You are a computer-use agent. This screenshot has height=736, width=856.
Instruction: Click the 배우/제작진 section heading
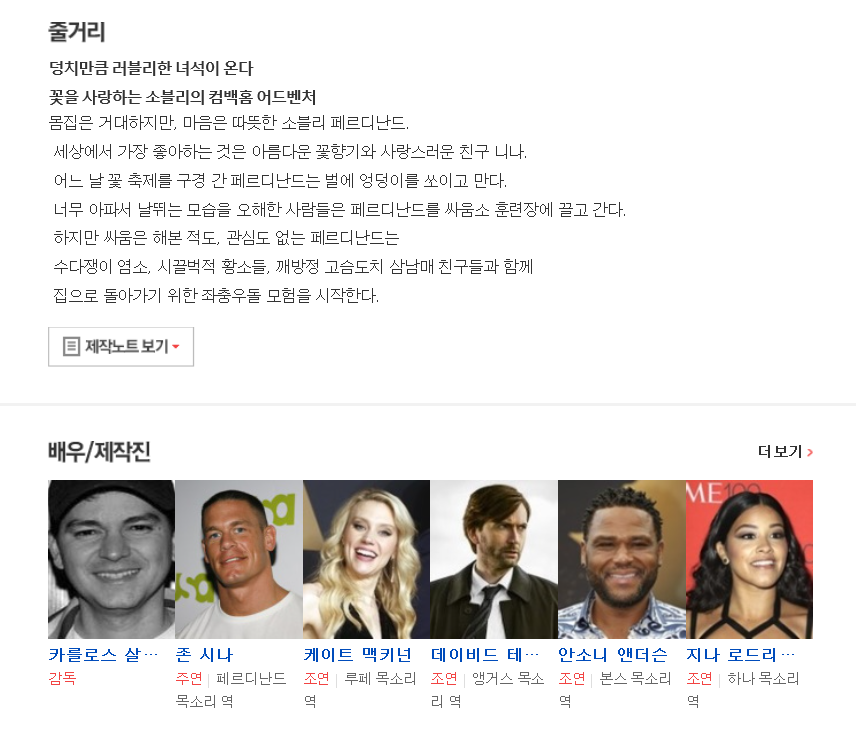[99, 452]
